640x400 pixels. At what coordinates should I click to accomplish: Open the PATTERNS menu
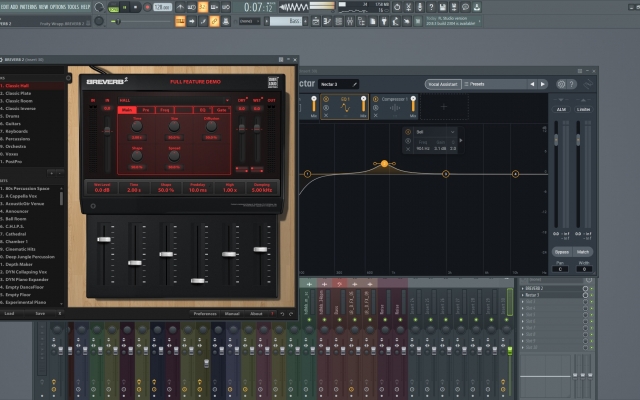27,7
